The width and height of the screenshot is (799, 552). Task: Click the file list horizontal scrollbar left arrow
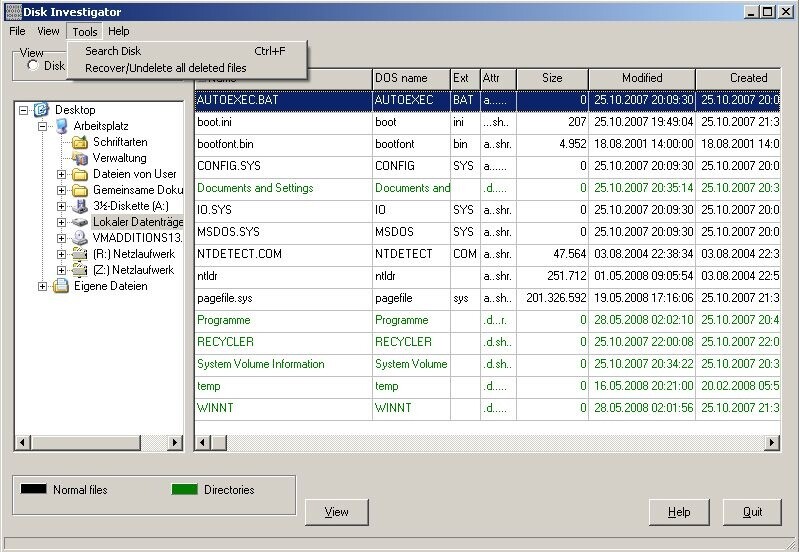click(x=203, y=442)
